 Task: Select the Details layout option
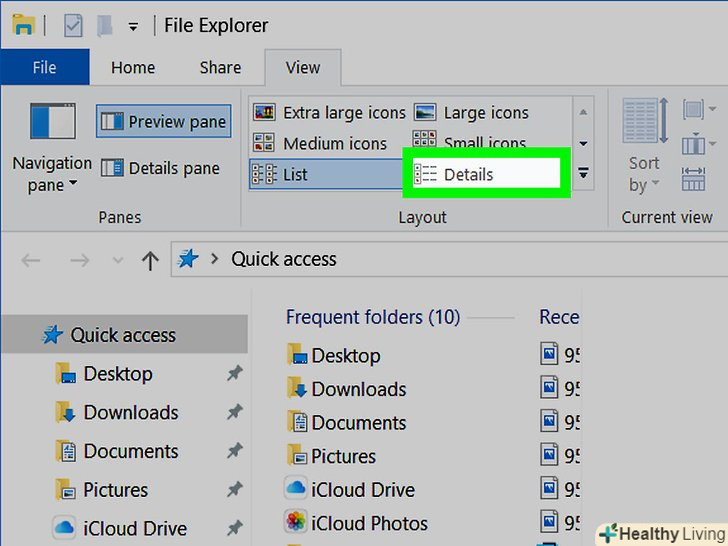pyautogui.click(x=486, y=174)
